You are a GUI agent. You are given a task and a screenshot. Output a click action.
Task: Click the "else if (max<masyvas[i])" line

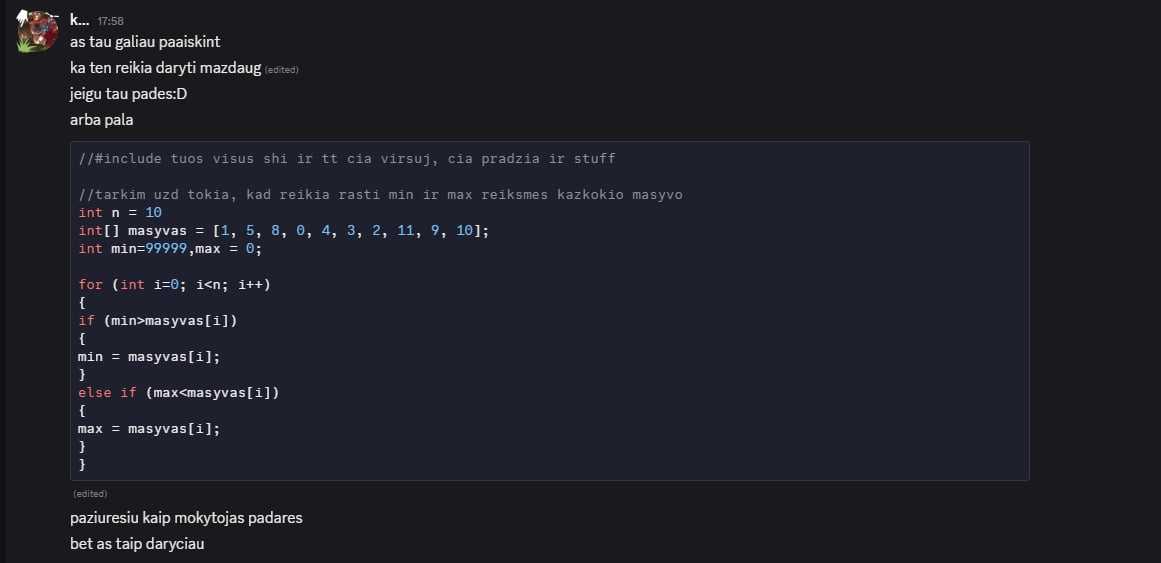[x=178, y=392]
